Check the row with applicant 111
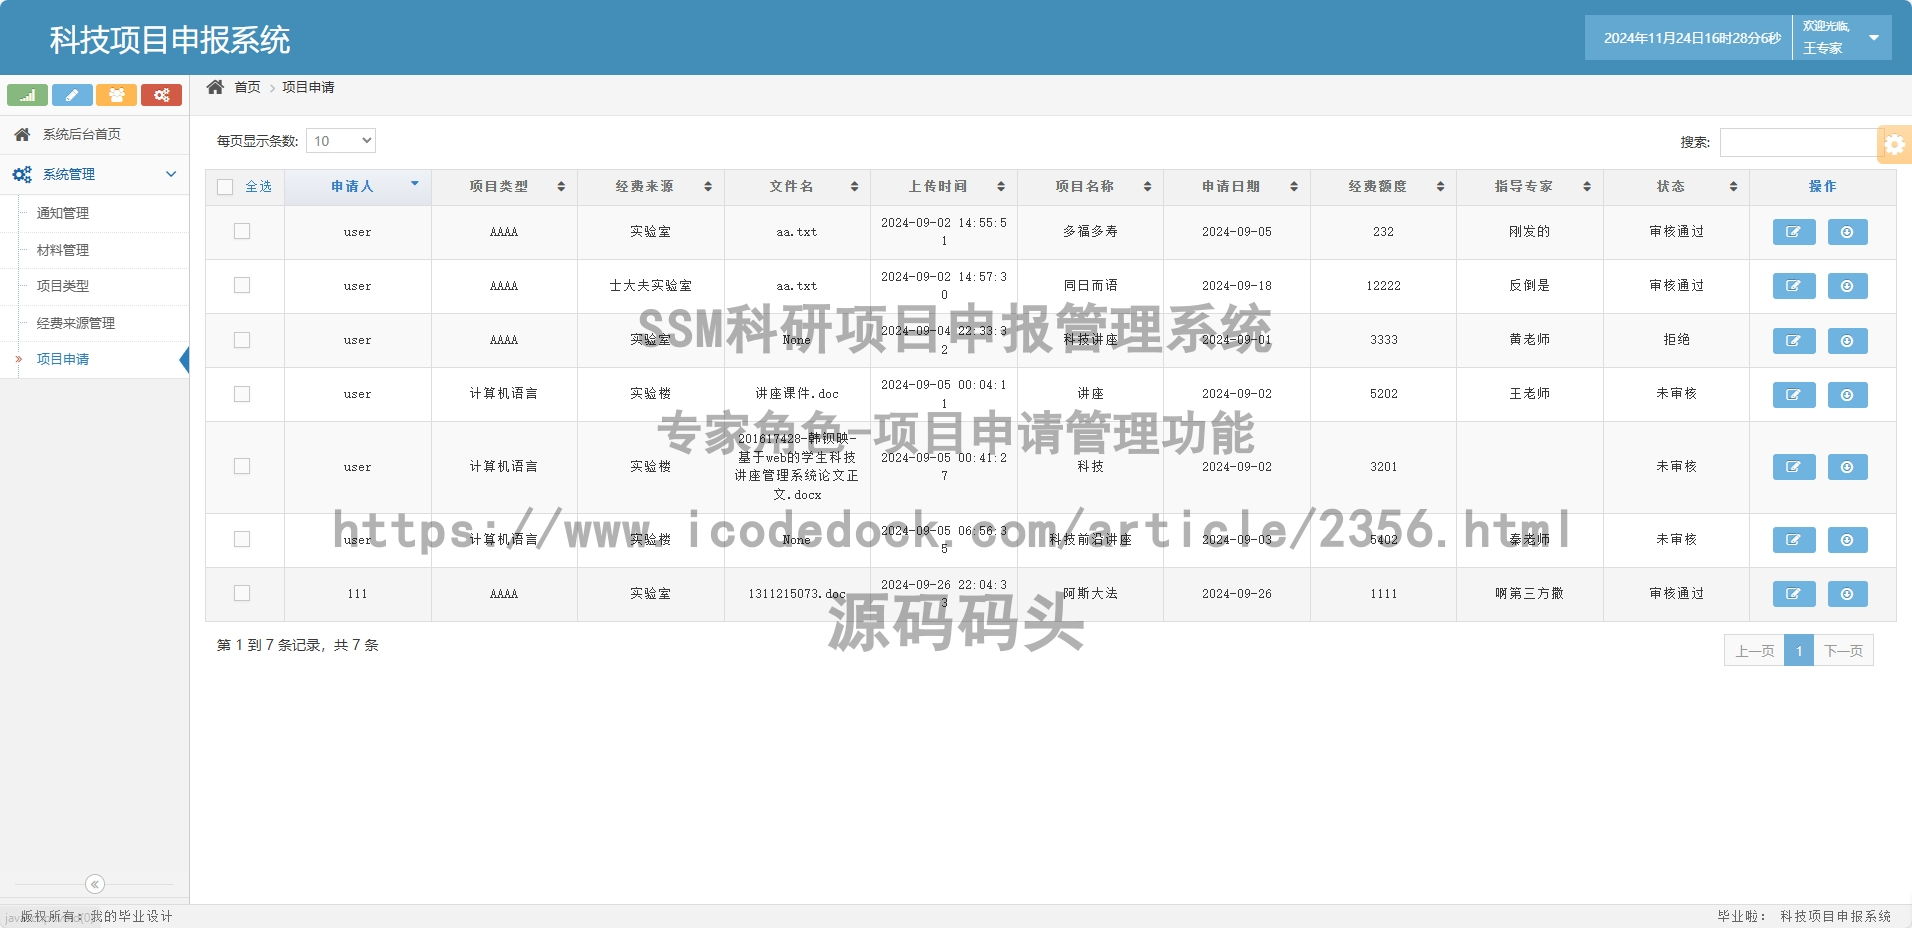1912x928 pixels. [x=242, y=593]
